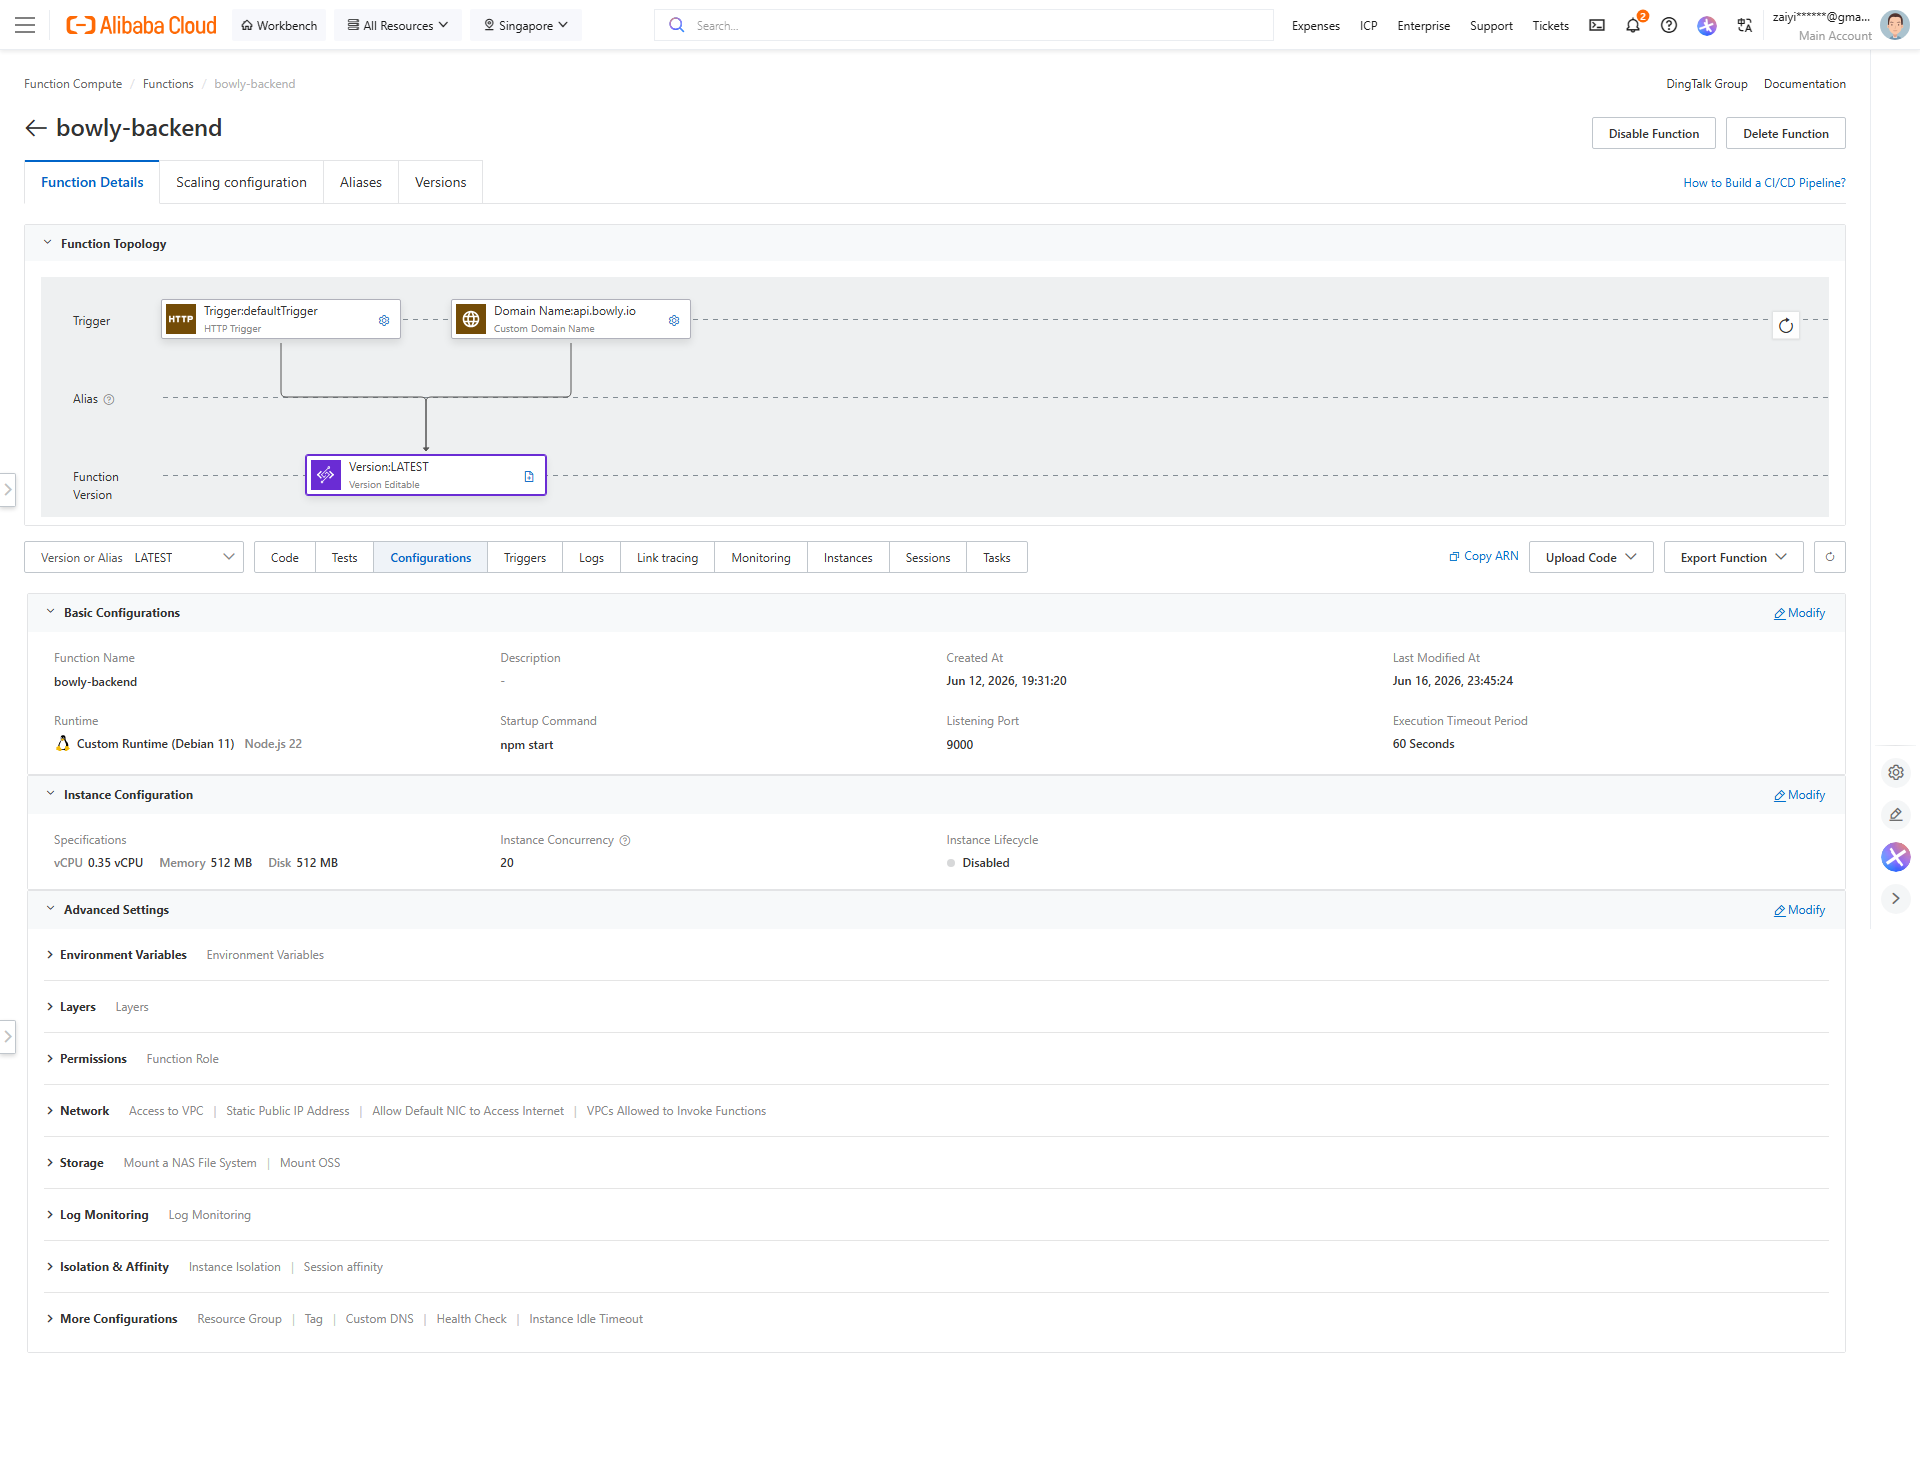1920x1476 pixels.
Task: Open the hamburger navigation menu
Action: (25, 25)
